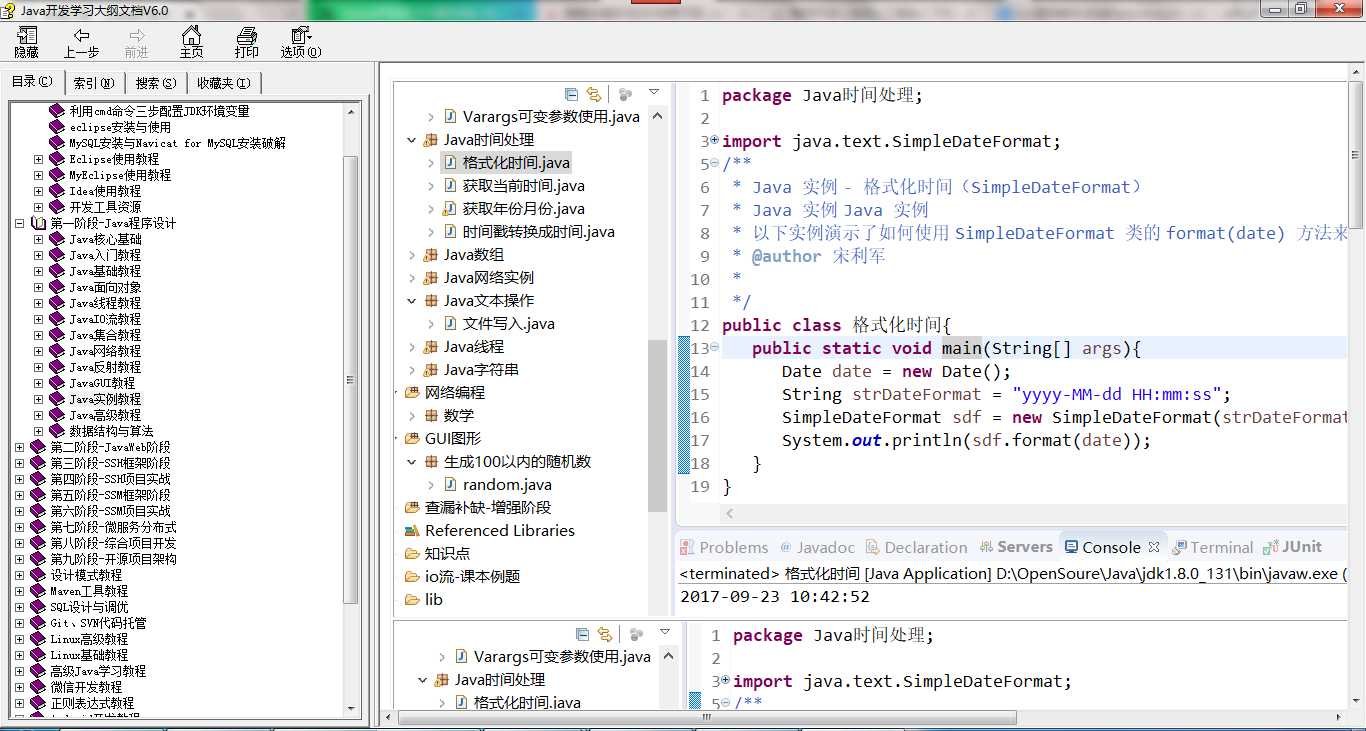Screen dimensions: 1366x731
Task: Expand the Java字符串 package chevron
Action: tap(411, 370)
